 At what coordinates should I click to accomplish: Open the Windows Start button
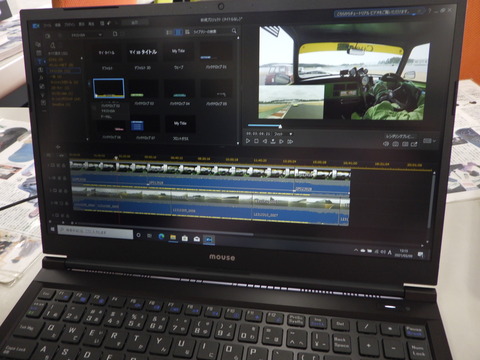[53, 230]
